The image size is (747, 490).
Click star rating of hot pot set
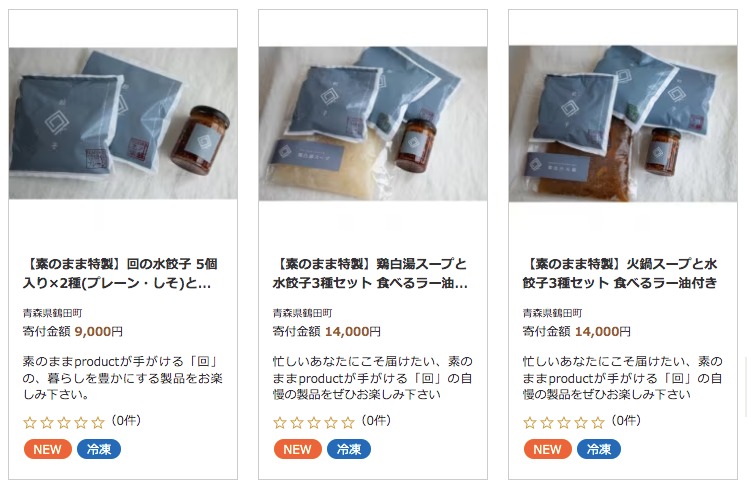click(x=564, y=422)
